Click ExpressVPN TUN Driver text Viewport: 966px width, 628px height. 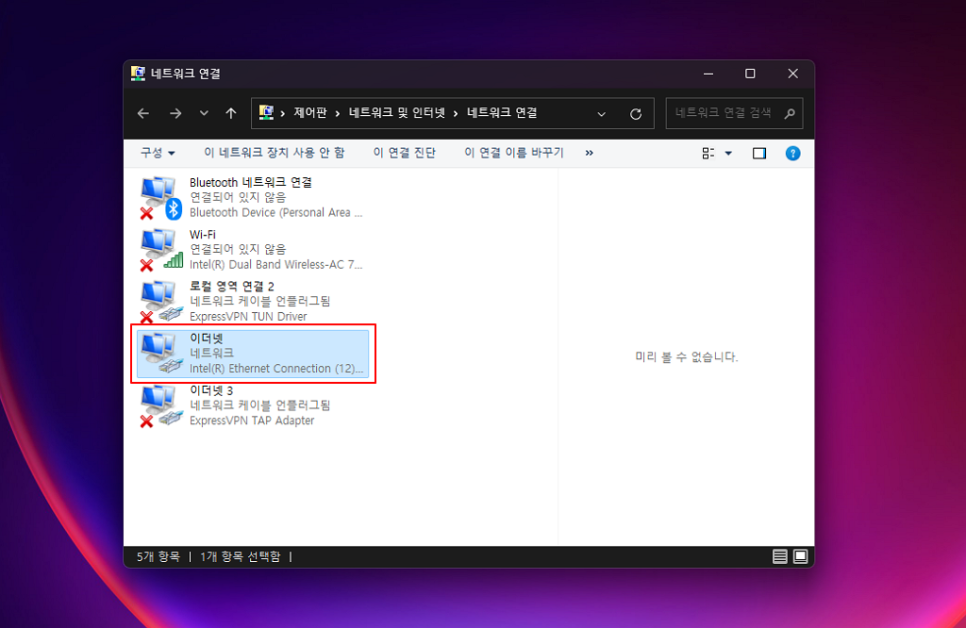248,316
